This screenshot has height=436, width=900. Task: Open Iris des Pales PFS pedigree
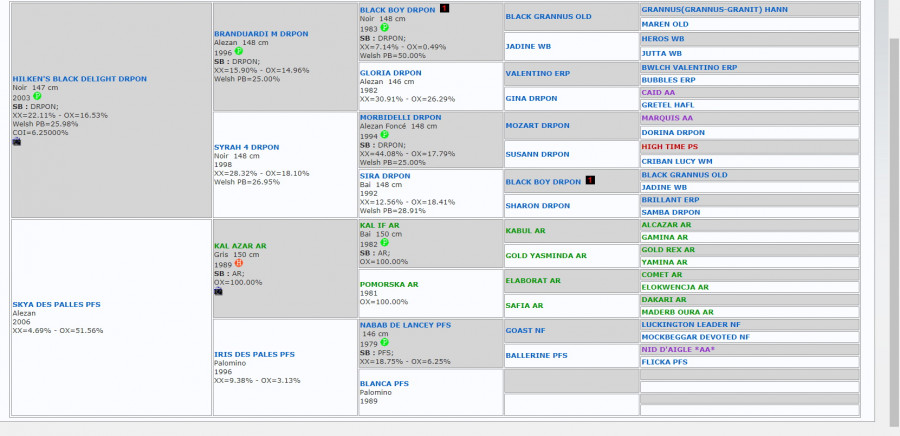coord(254,354)
